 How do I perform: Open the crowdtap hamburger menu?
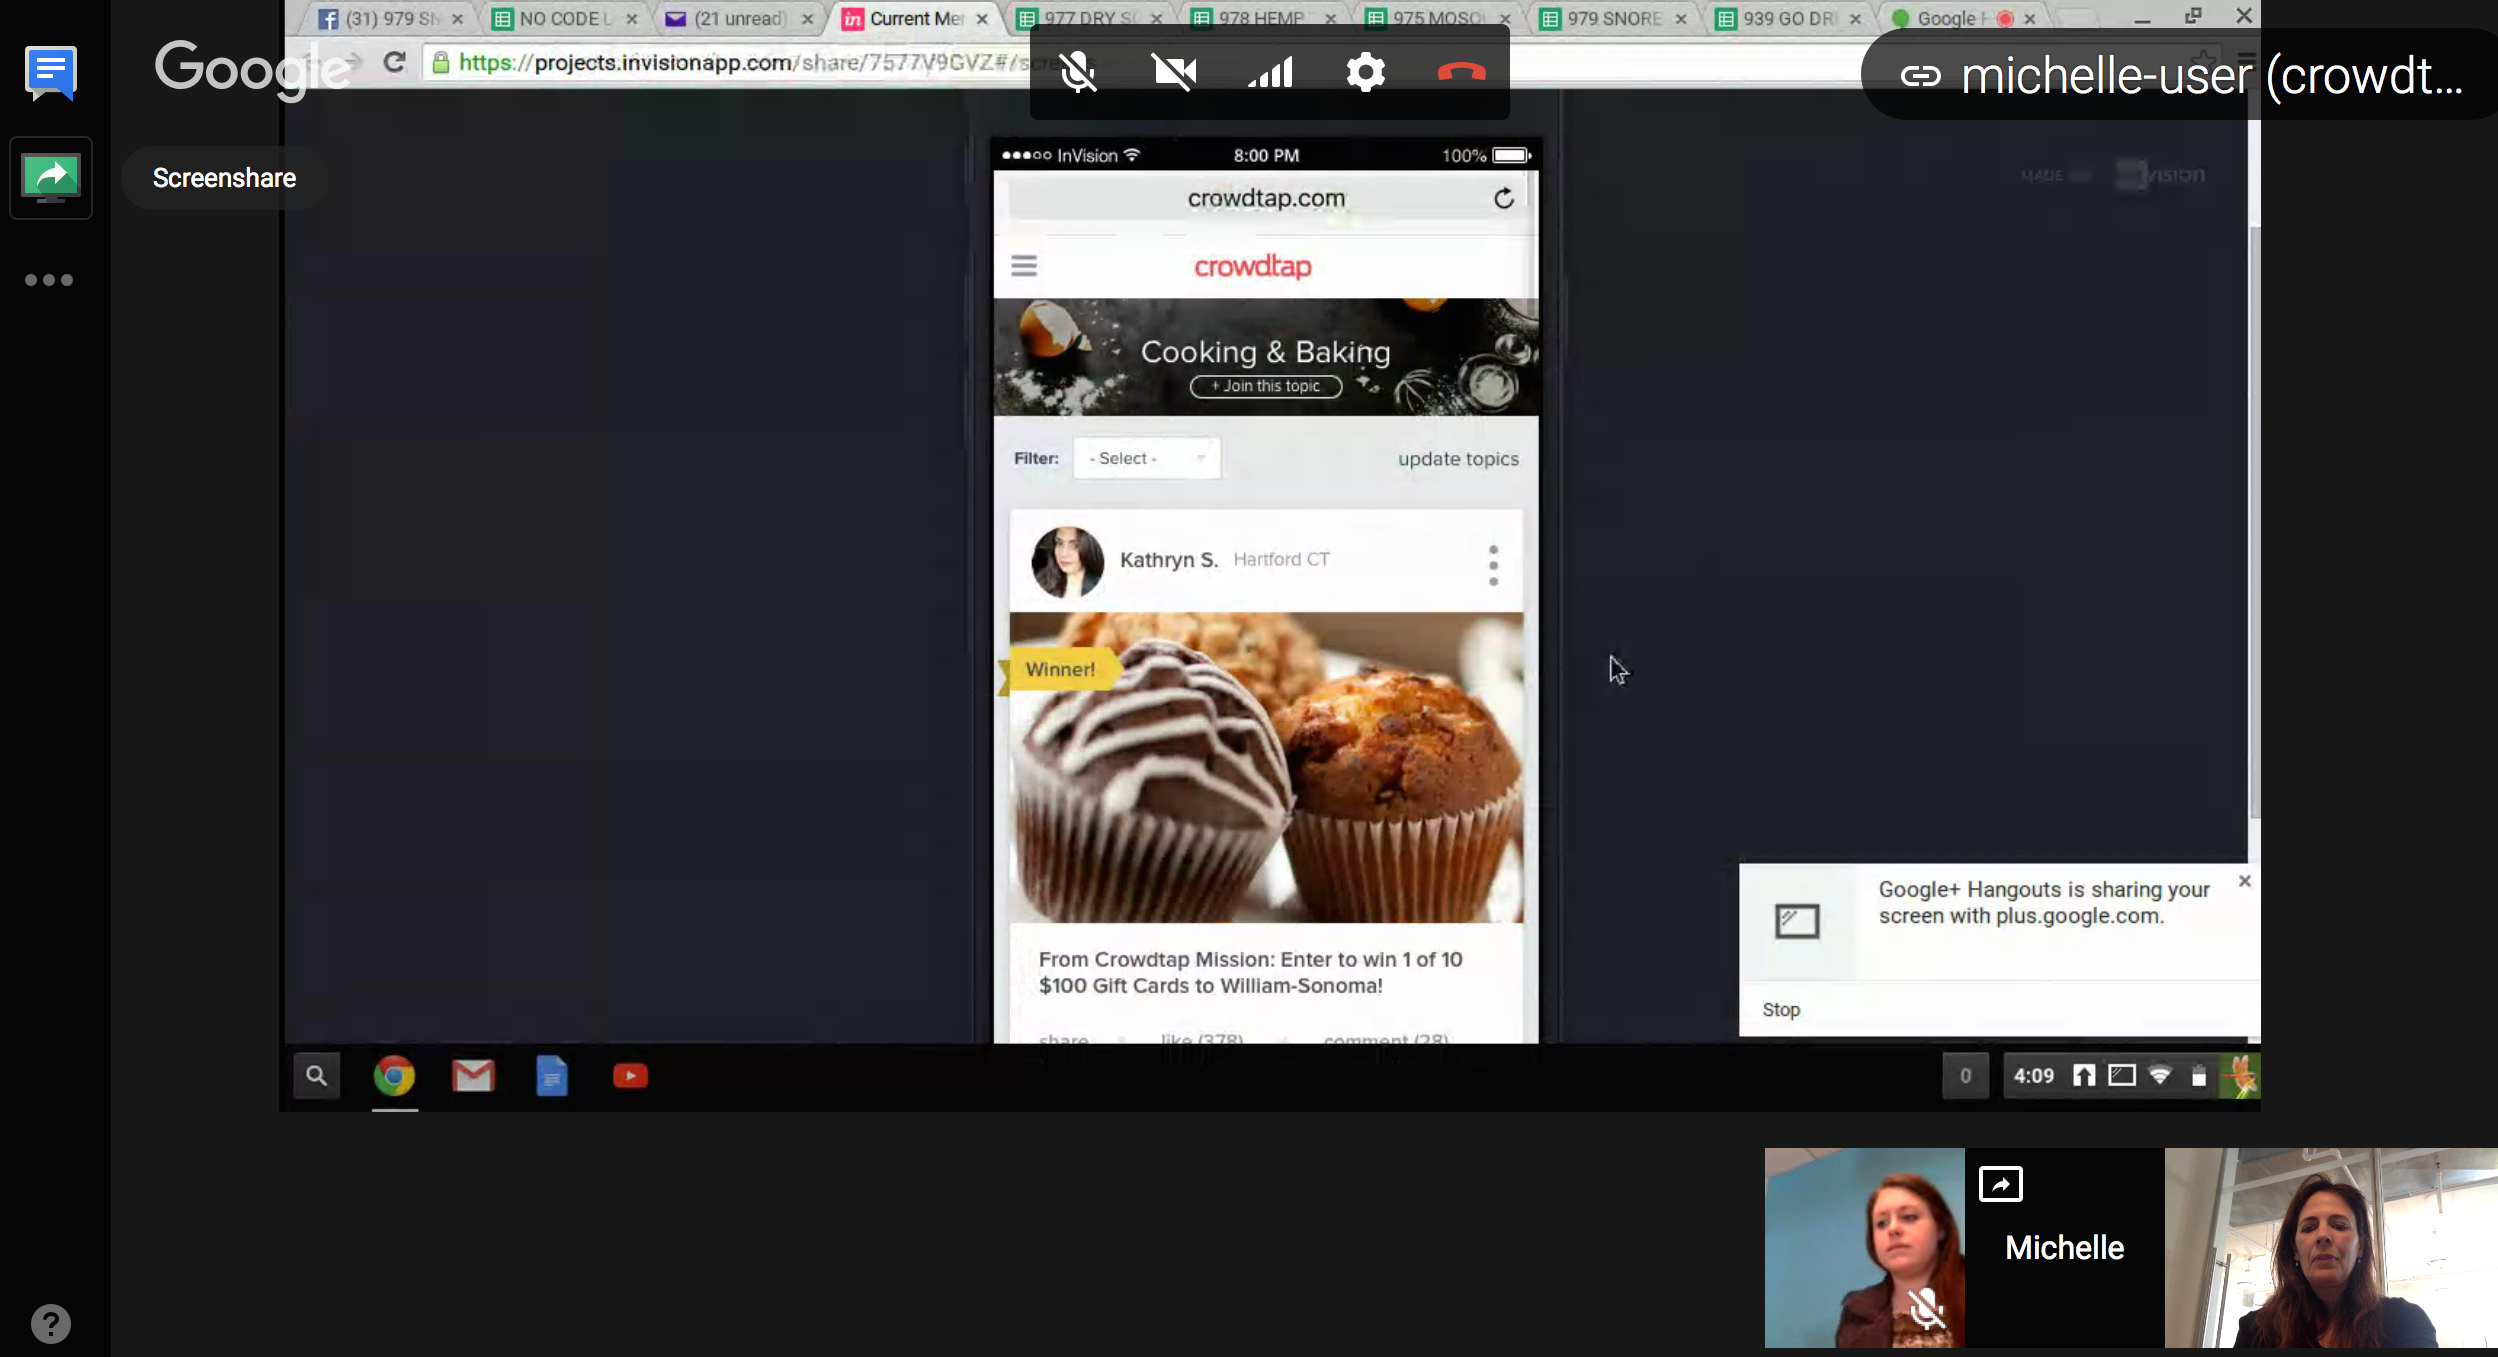coord(1024,266)
